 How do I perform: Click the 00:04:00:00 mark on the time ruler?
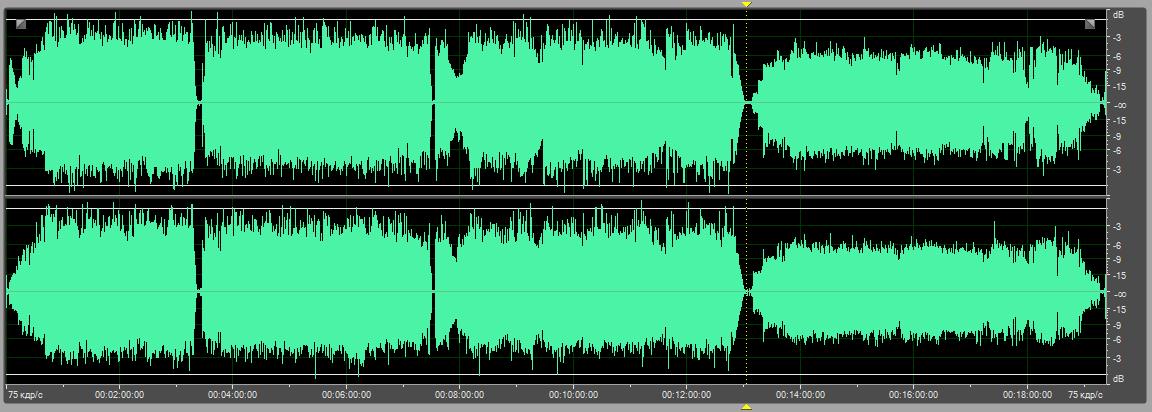(232, 395)
